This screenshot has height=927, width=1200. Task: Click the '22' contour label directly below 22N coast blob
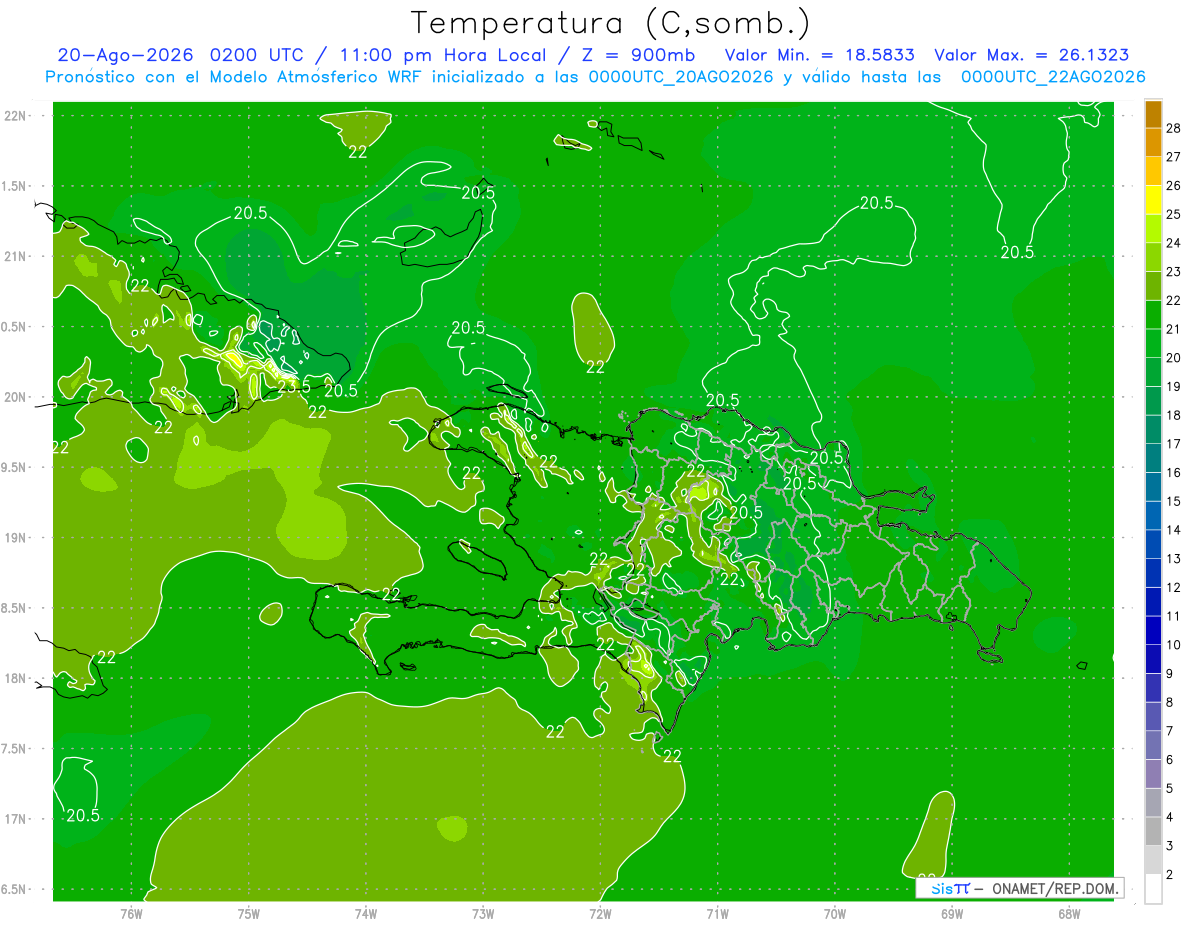click(x=358, y=152)
